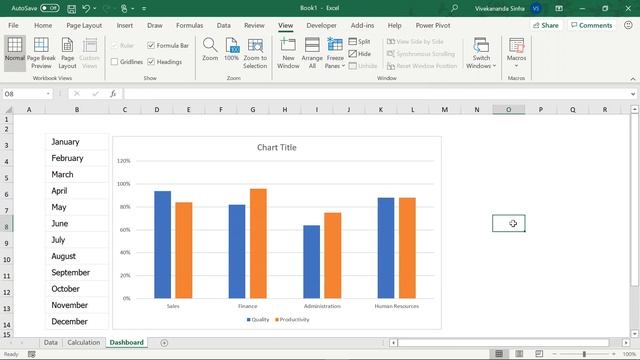
Task: Click the vertical scrollbar down arrow
Action: click(634, 334)
